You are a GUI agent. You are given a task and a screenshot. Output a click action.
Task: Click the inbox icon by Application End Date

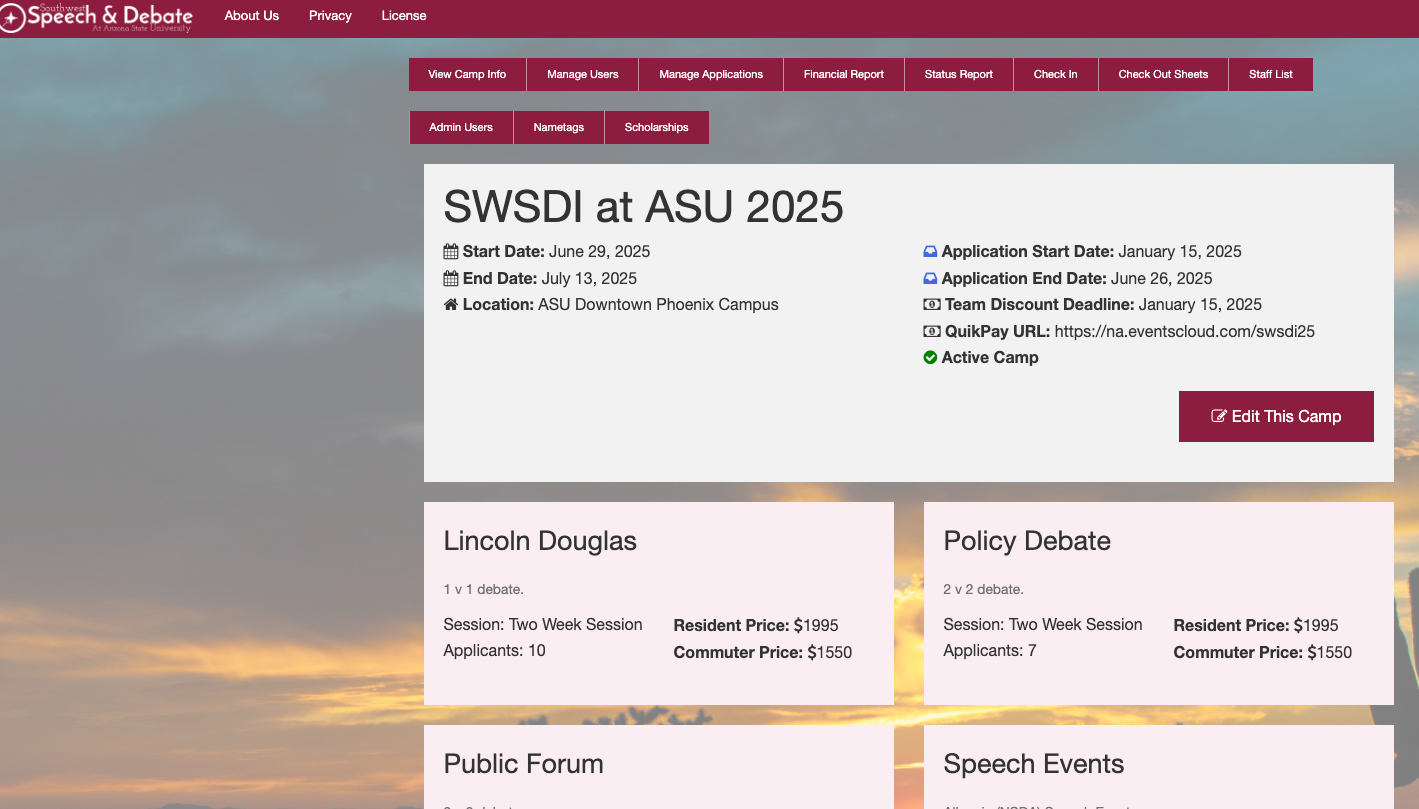(930, 279)
